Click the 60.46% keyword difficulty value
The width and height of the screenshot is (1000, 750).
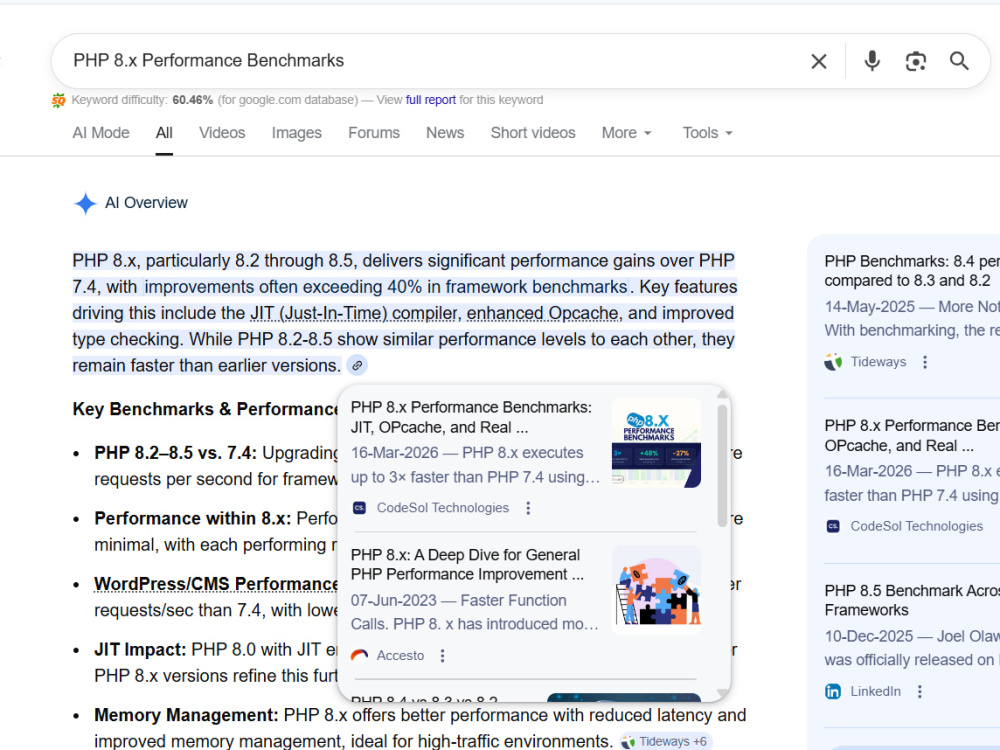tap(193, 100)
